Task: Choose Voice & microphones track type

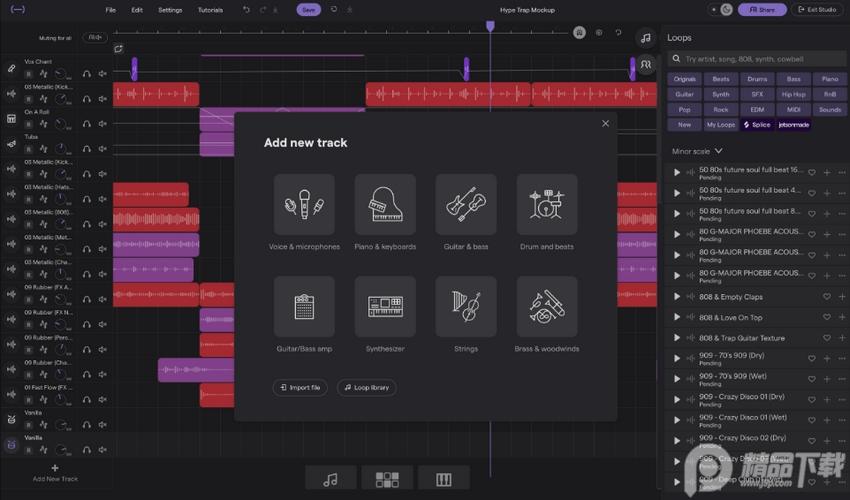Action: tap(304, 205)
